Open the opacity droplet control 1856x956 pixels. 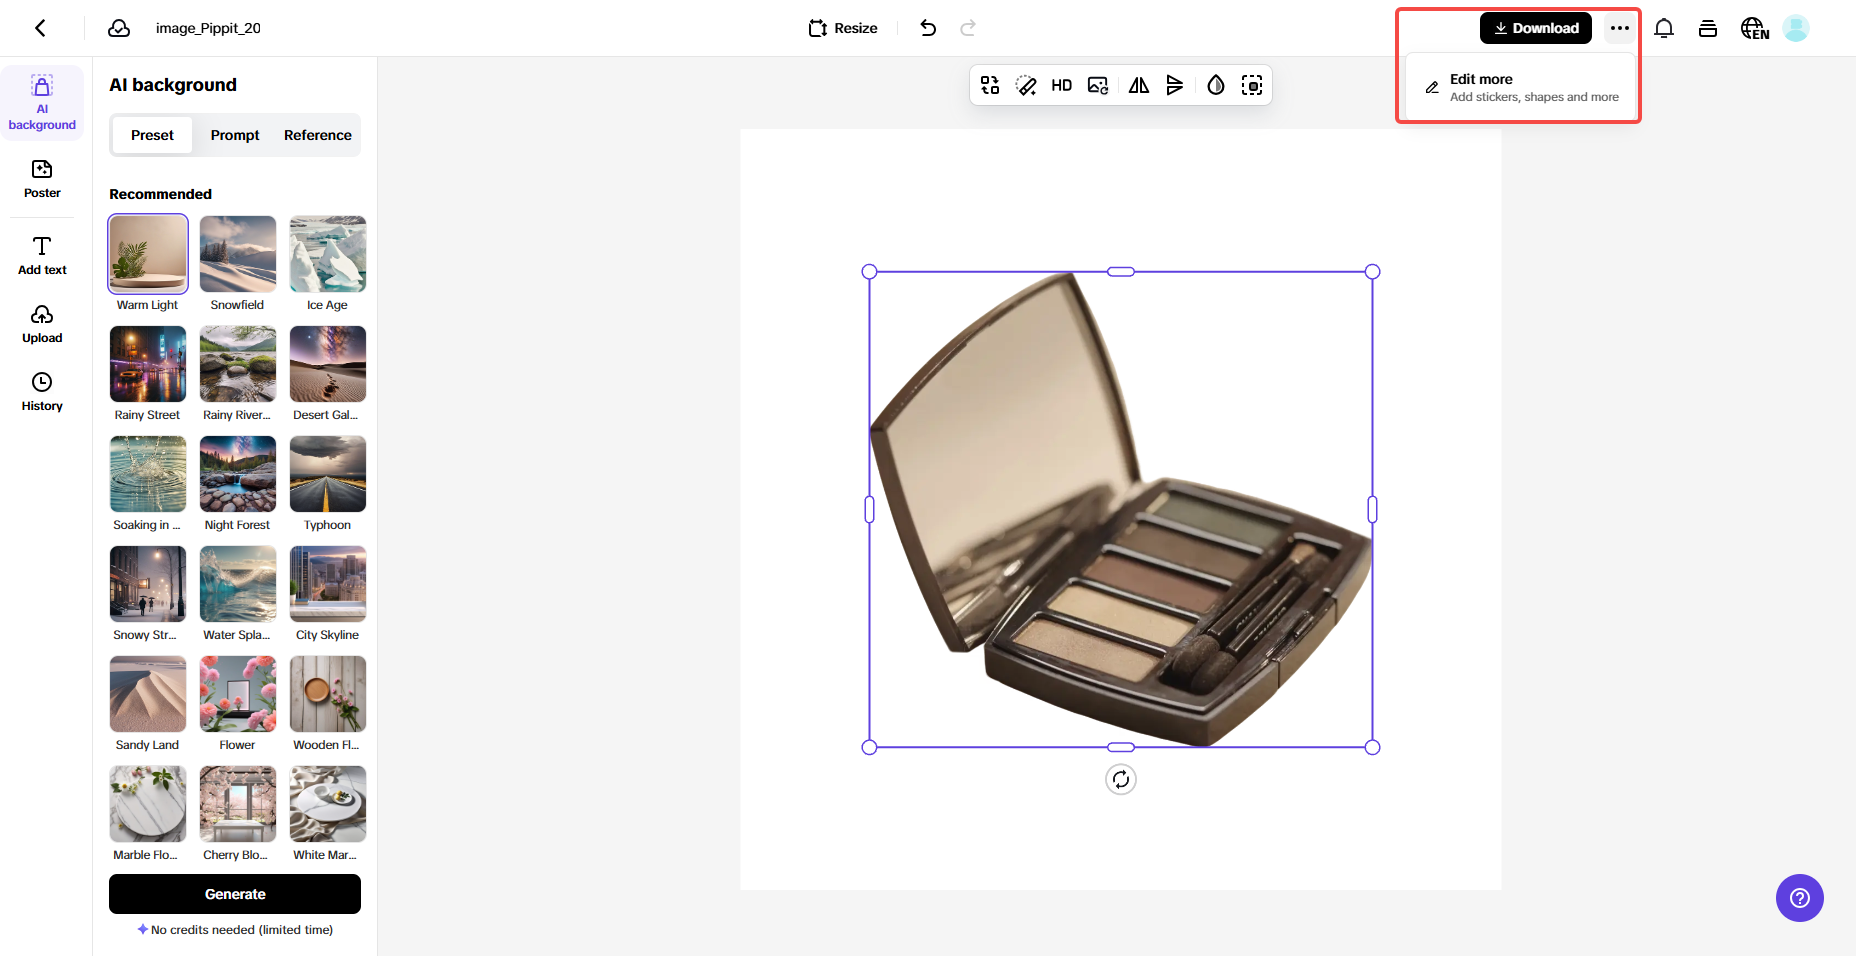(1216, 85)
